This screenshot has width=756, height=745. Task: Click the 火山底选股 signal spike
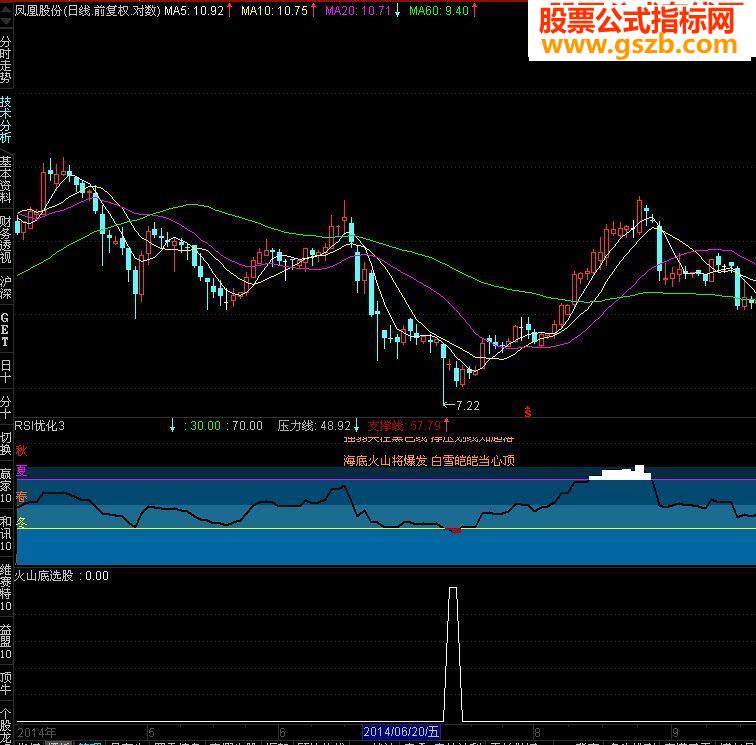[453, 654]
